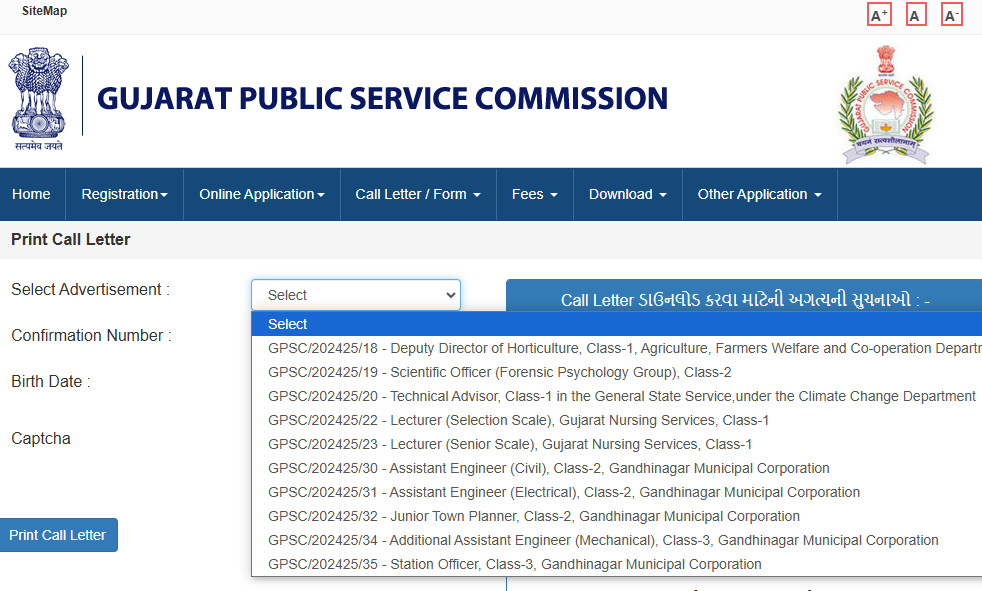Image resolution: width=982 pixels, height=591 pixels.
Task: Open the Other Application menu
Action: tap(759, 194)
